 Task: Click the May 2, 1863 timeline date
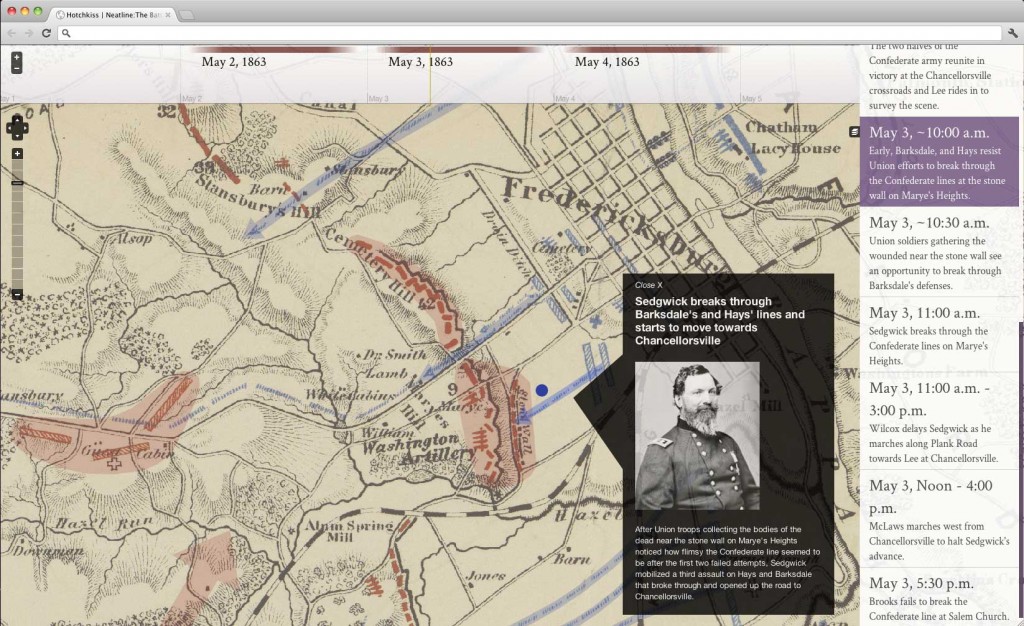pos(234,62)
